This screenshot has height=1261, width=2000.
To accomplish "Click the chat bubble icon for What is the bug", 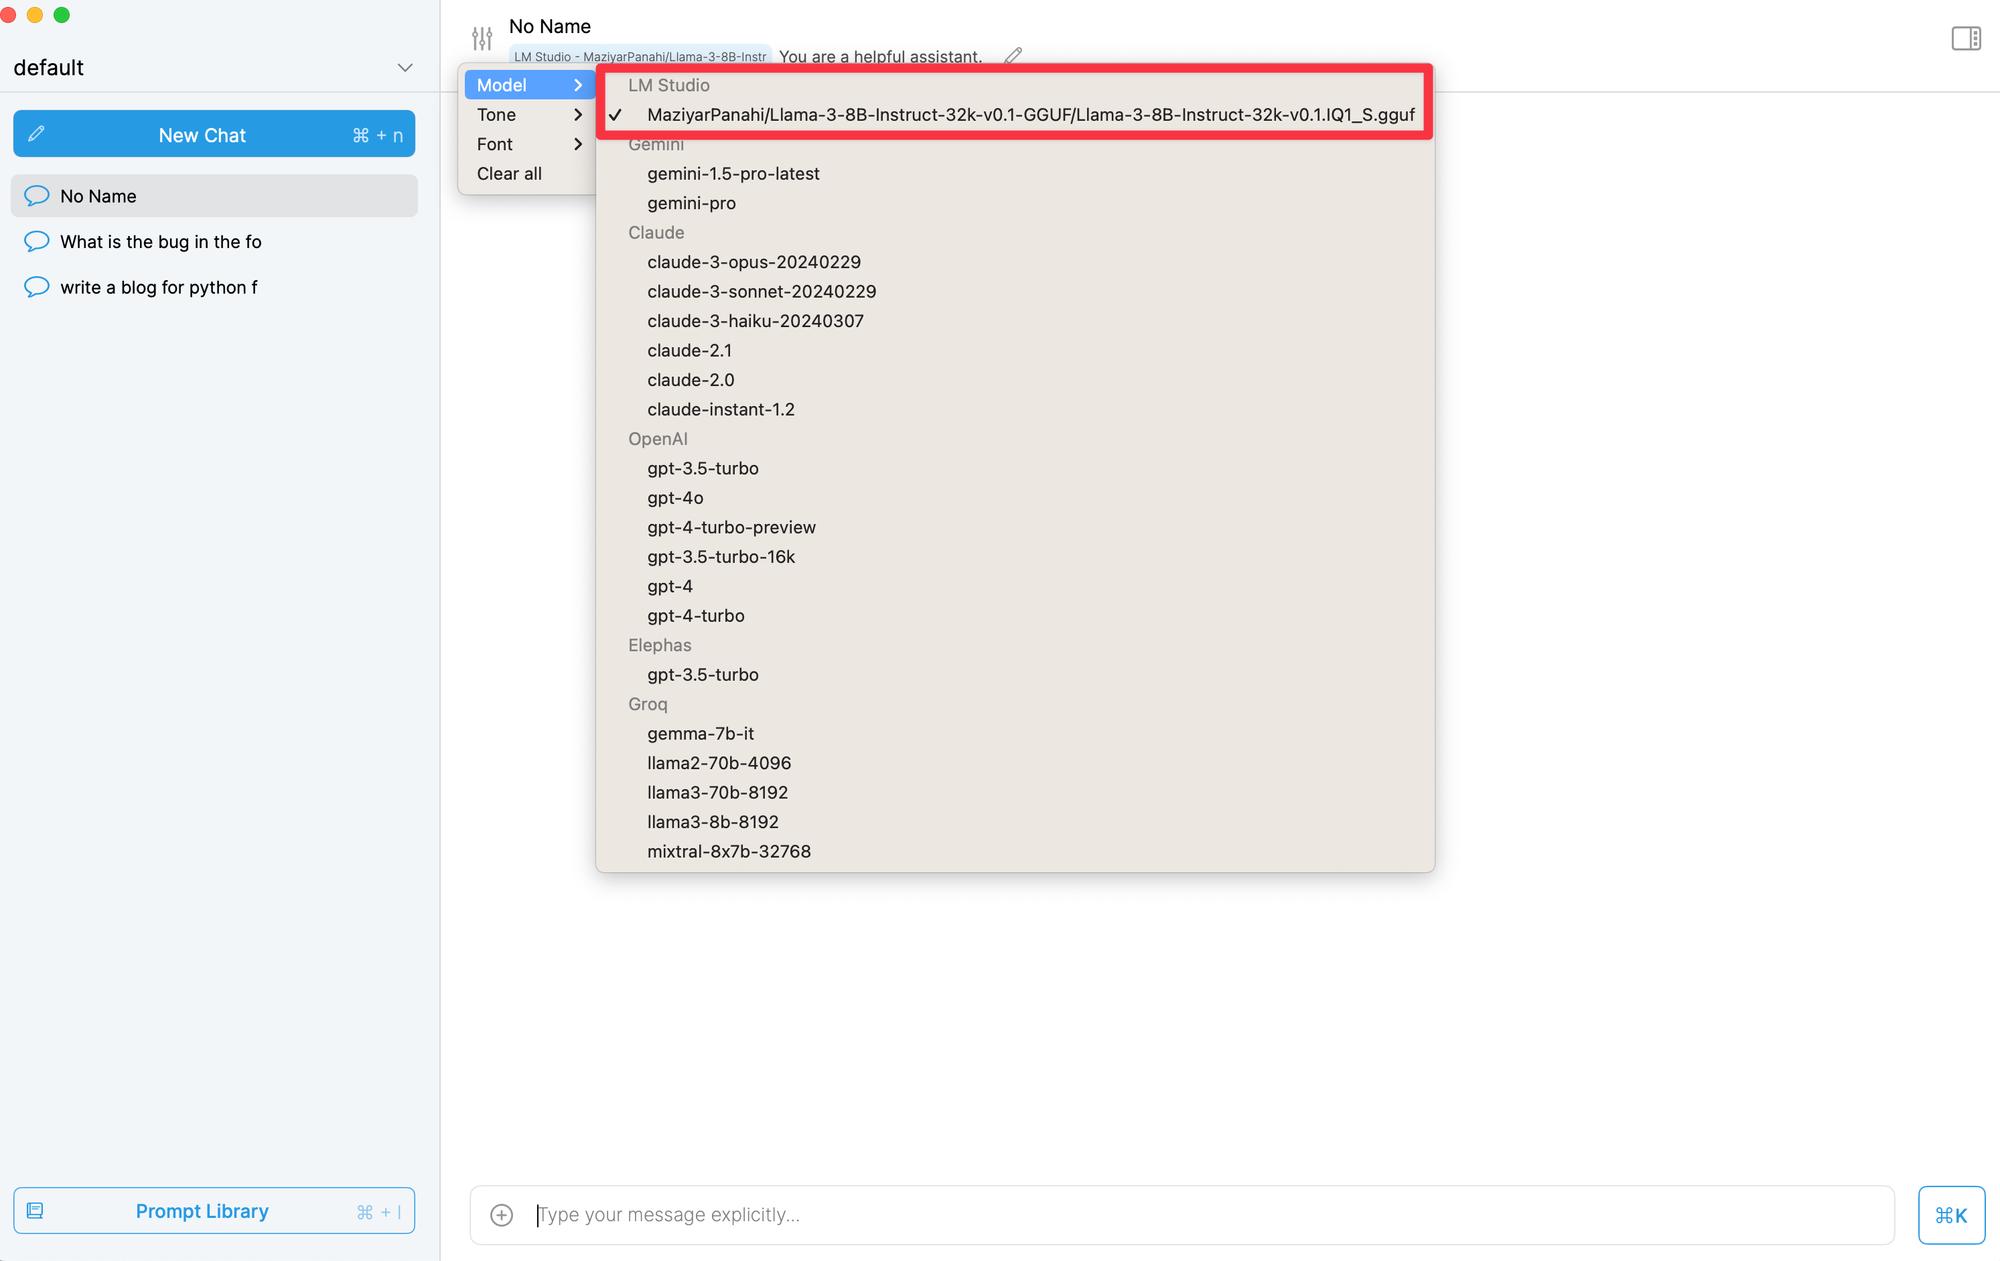I will coord(36,241).
